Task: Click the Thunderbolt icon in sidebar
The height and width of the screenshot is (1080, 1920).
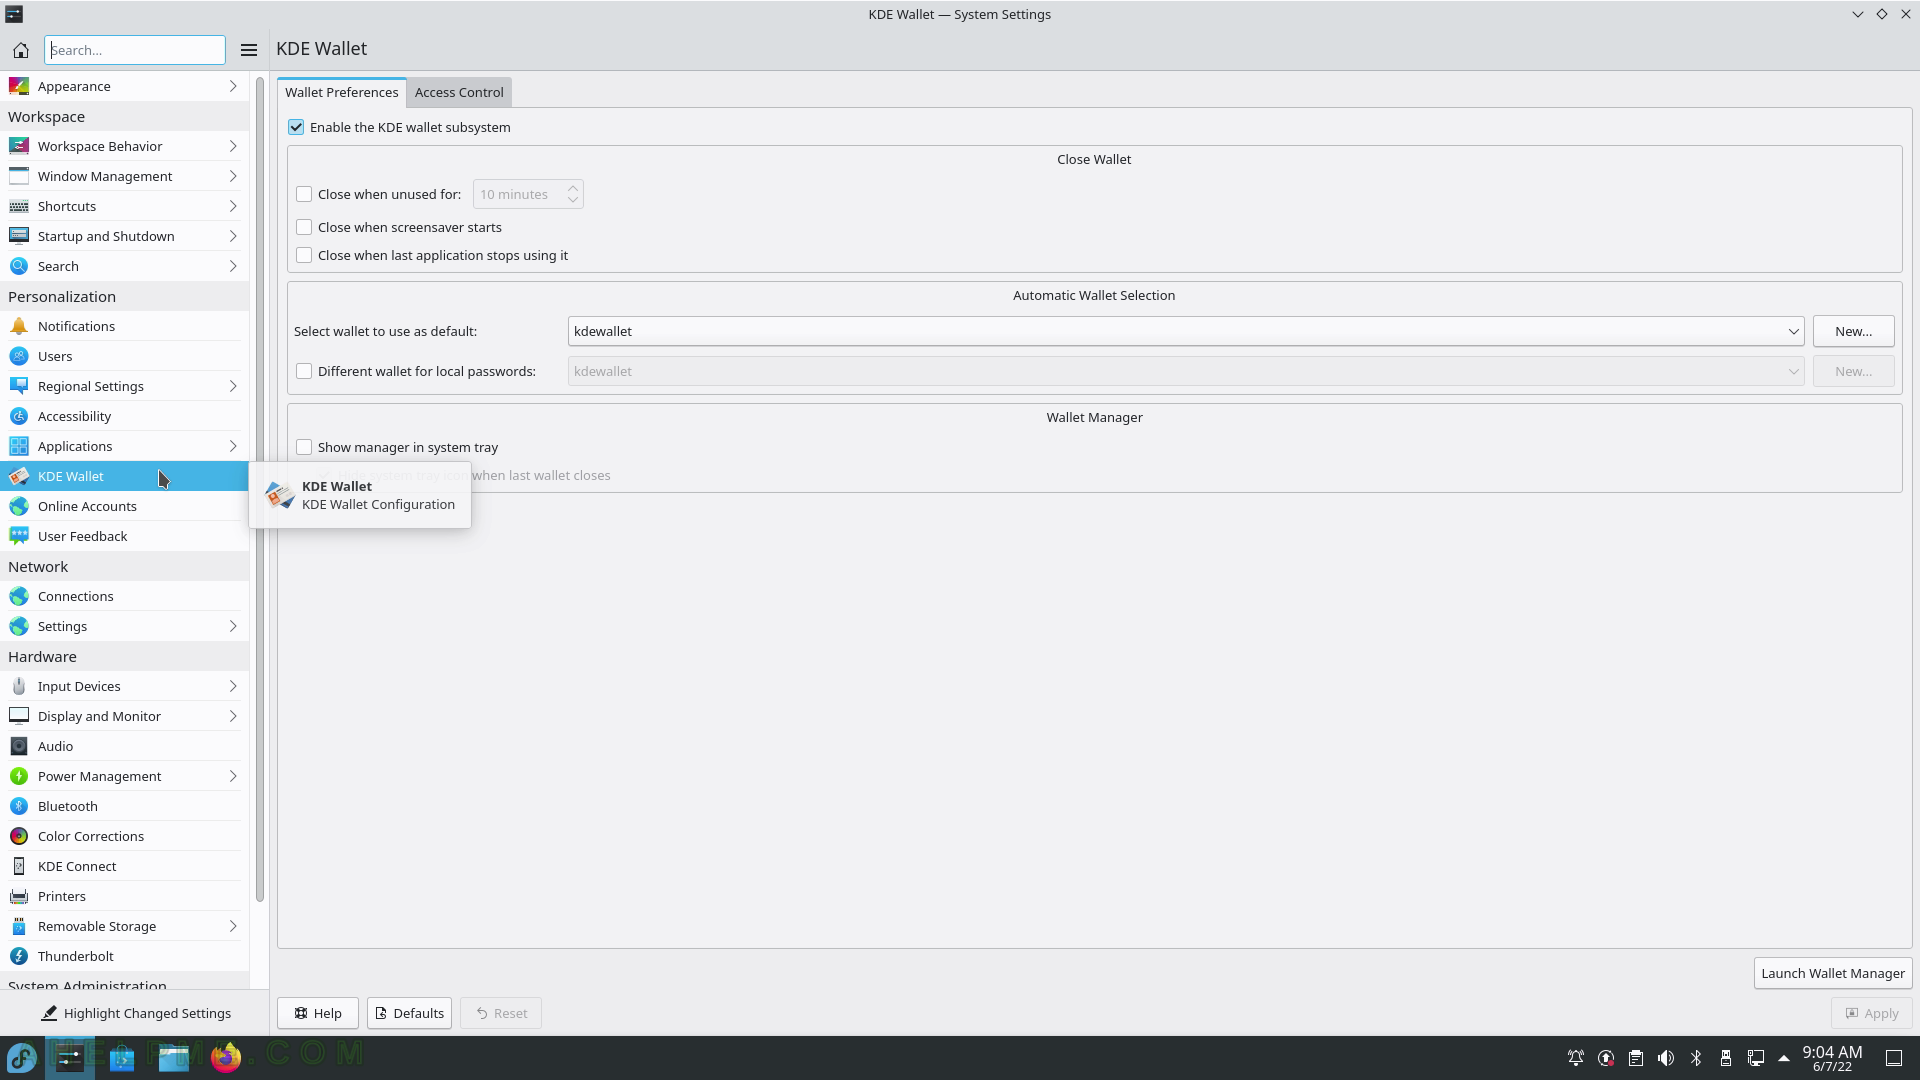Action: (x=19, y=956)
